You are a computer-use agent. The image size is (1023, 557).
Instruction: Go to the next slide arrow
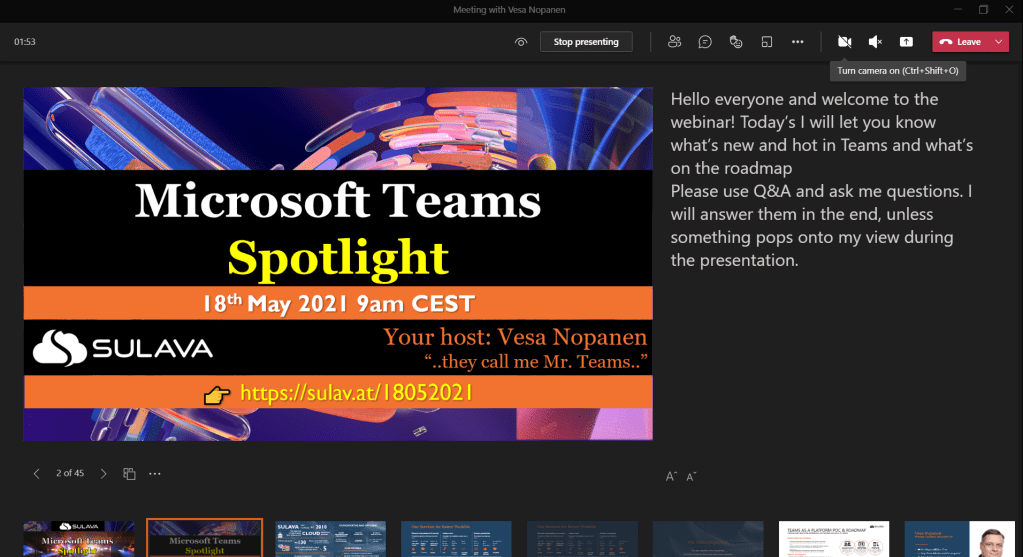click(103, 474)
